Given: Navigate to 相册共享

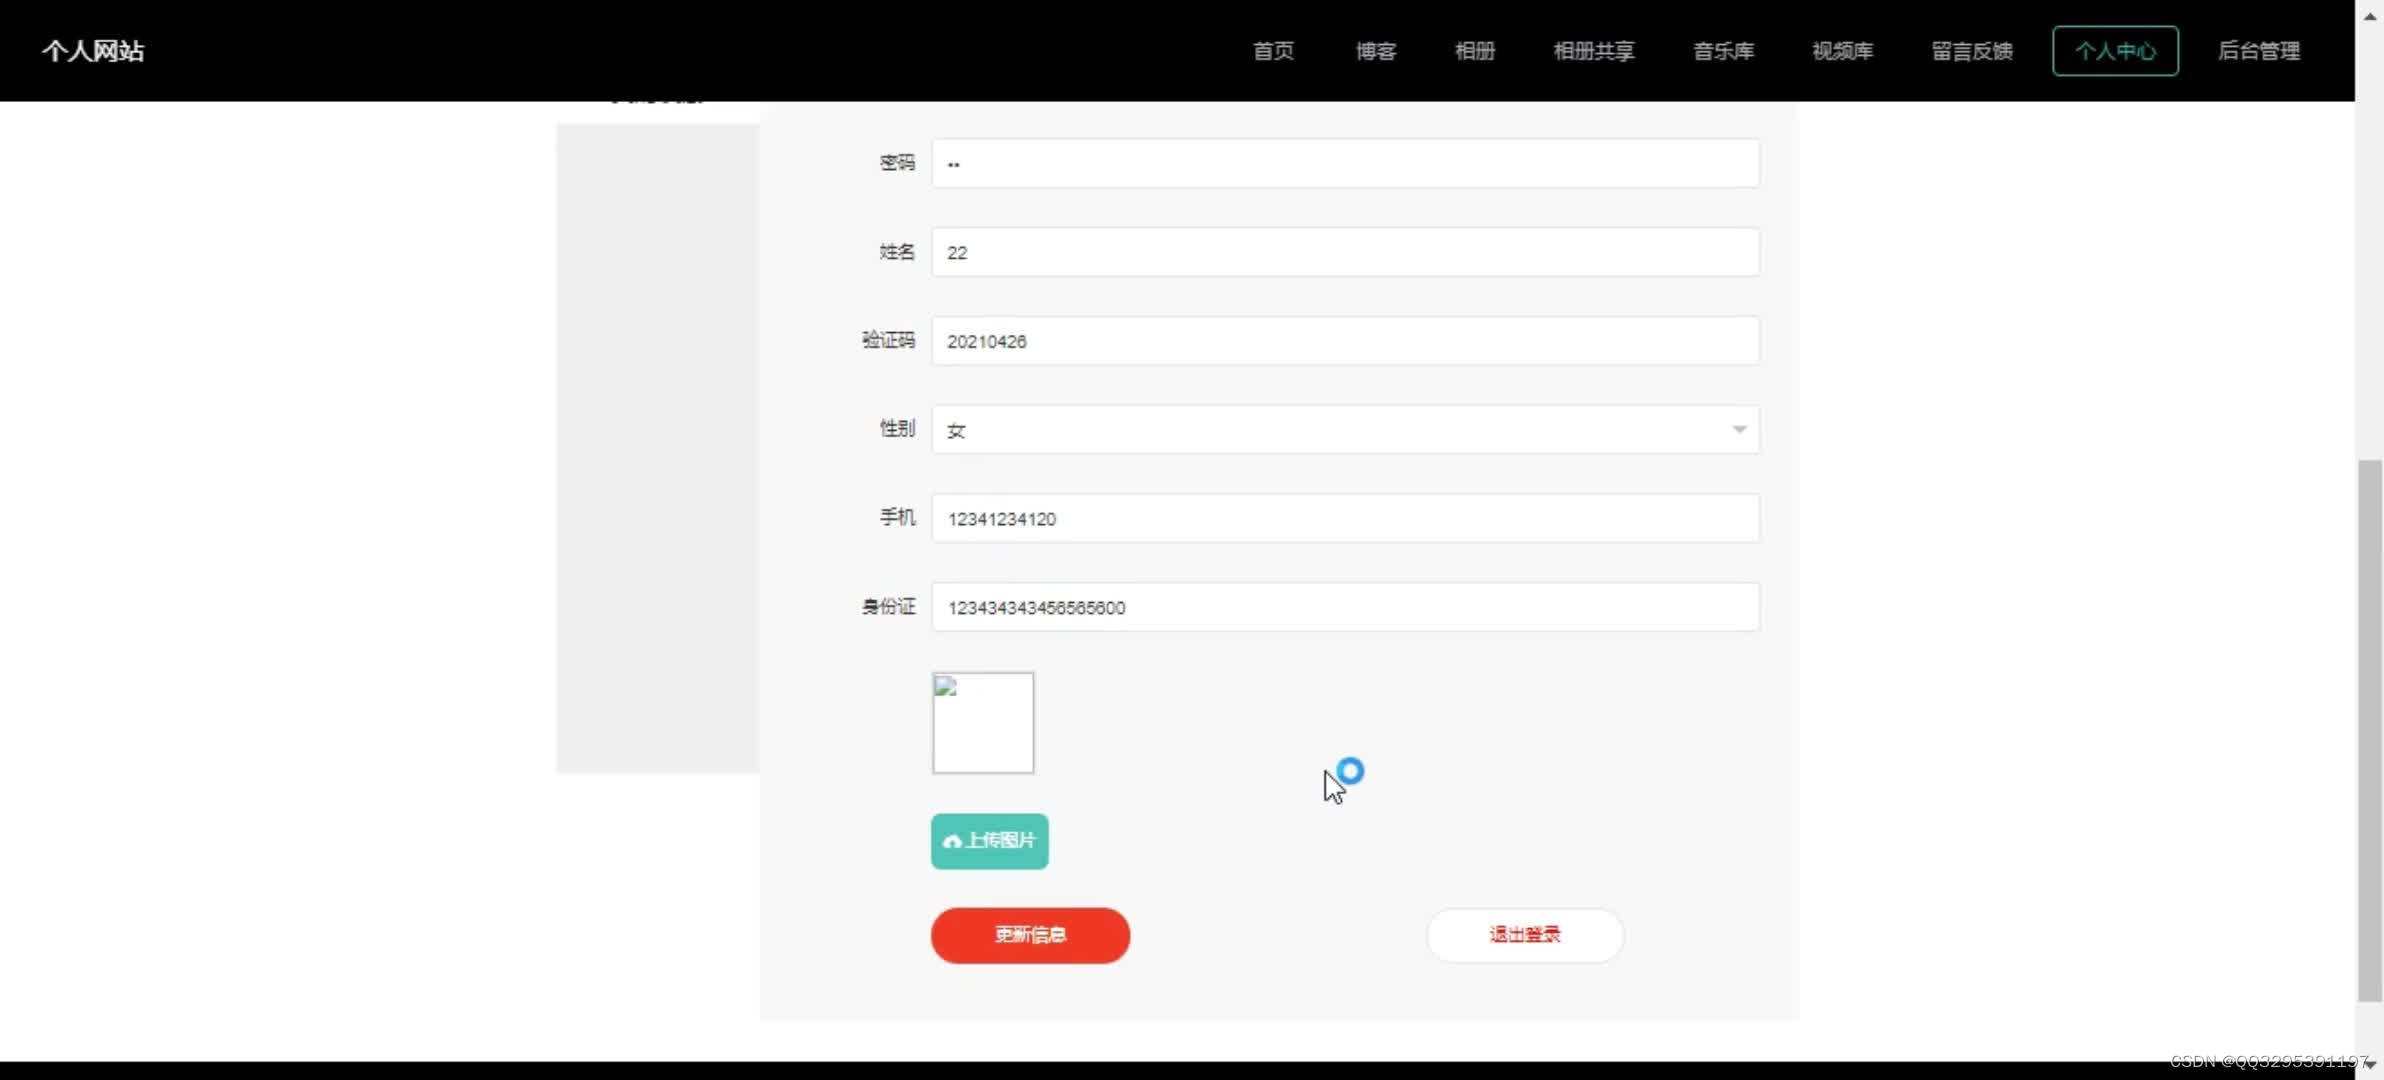Looking at the screenshot, I should pyautogui.click(x=1594, y=51).
